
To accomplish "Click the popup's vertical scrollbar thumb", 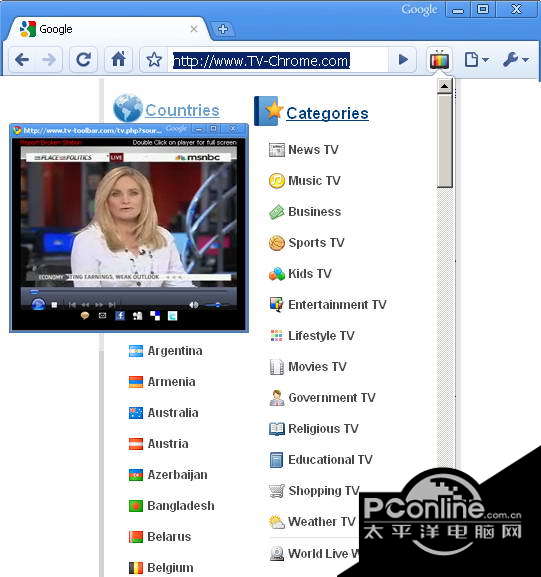I will click(x=445, y=141).
